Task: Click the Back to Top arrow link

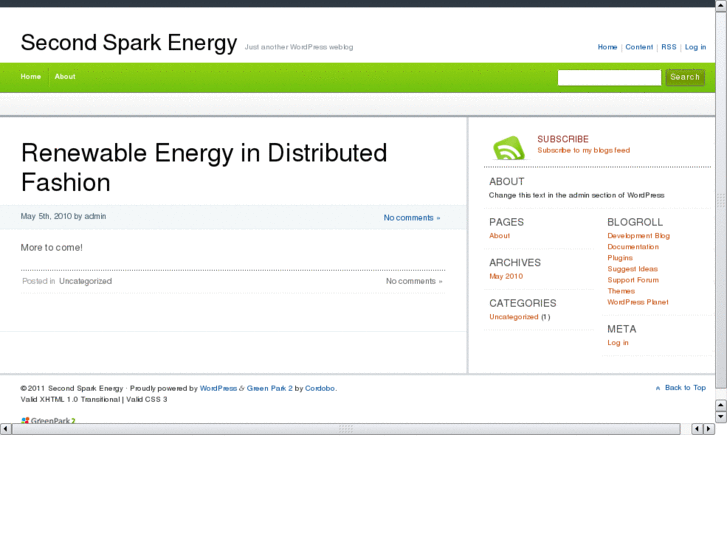Action: click(680, 388)
